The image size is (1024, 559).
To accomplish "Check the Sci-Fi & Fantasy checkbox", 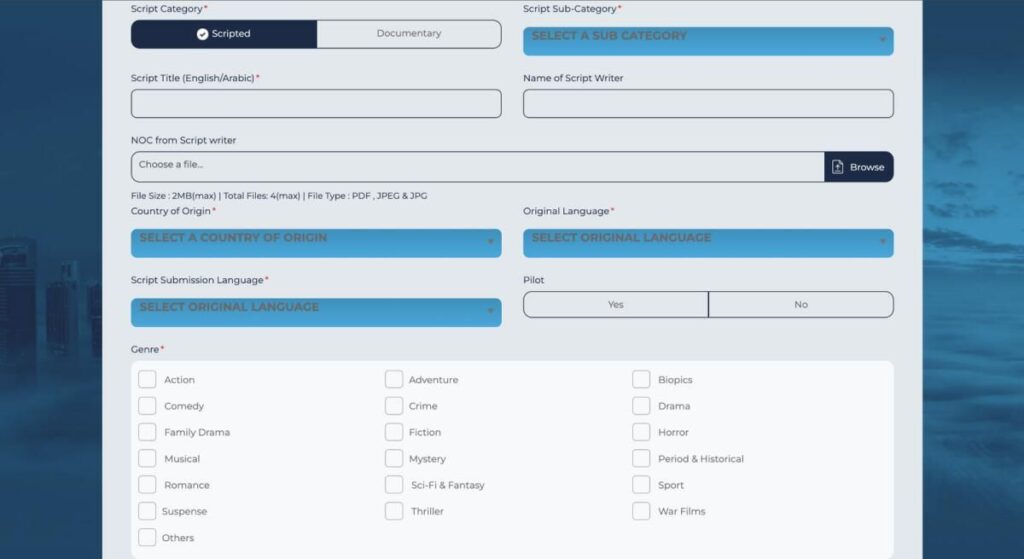I will point(394,485).
